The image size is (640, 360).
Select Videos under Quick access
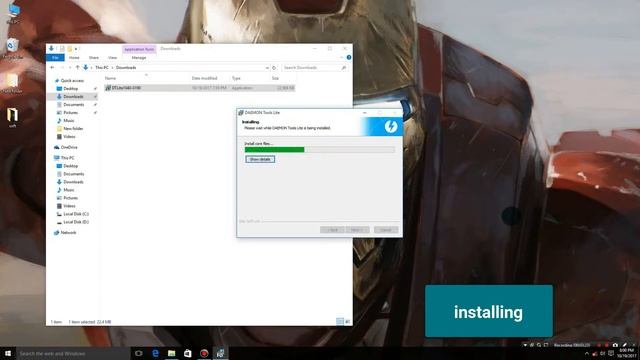pyautogui.click(x=69, y=136)
